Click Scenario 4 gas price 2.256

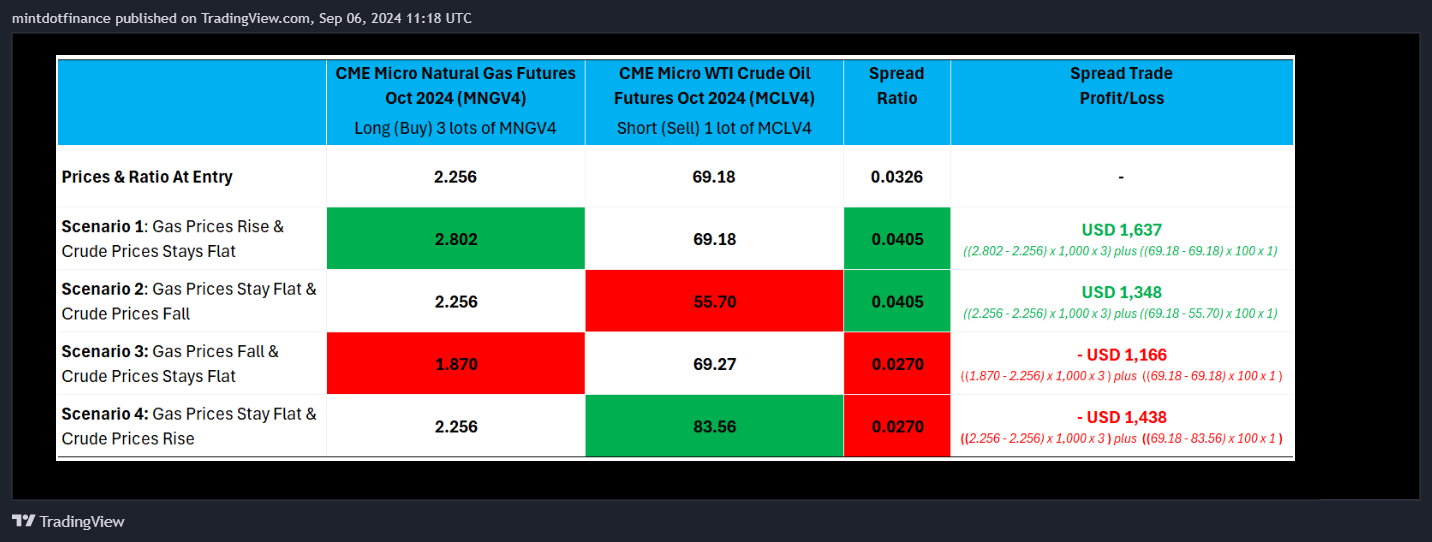(x=455, y=427)
